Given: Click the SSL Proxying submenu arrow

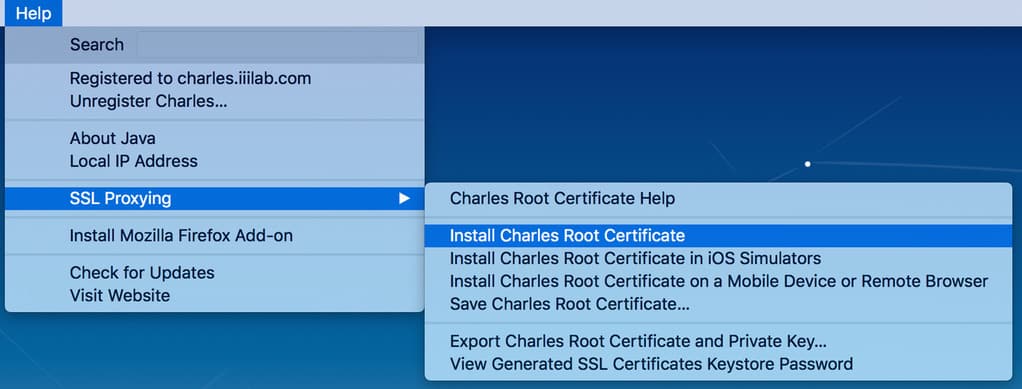Looking at the screenshot, I should pos(404,199).
